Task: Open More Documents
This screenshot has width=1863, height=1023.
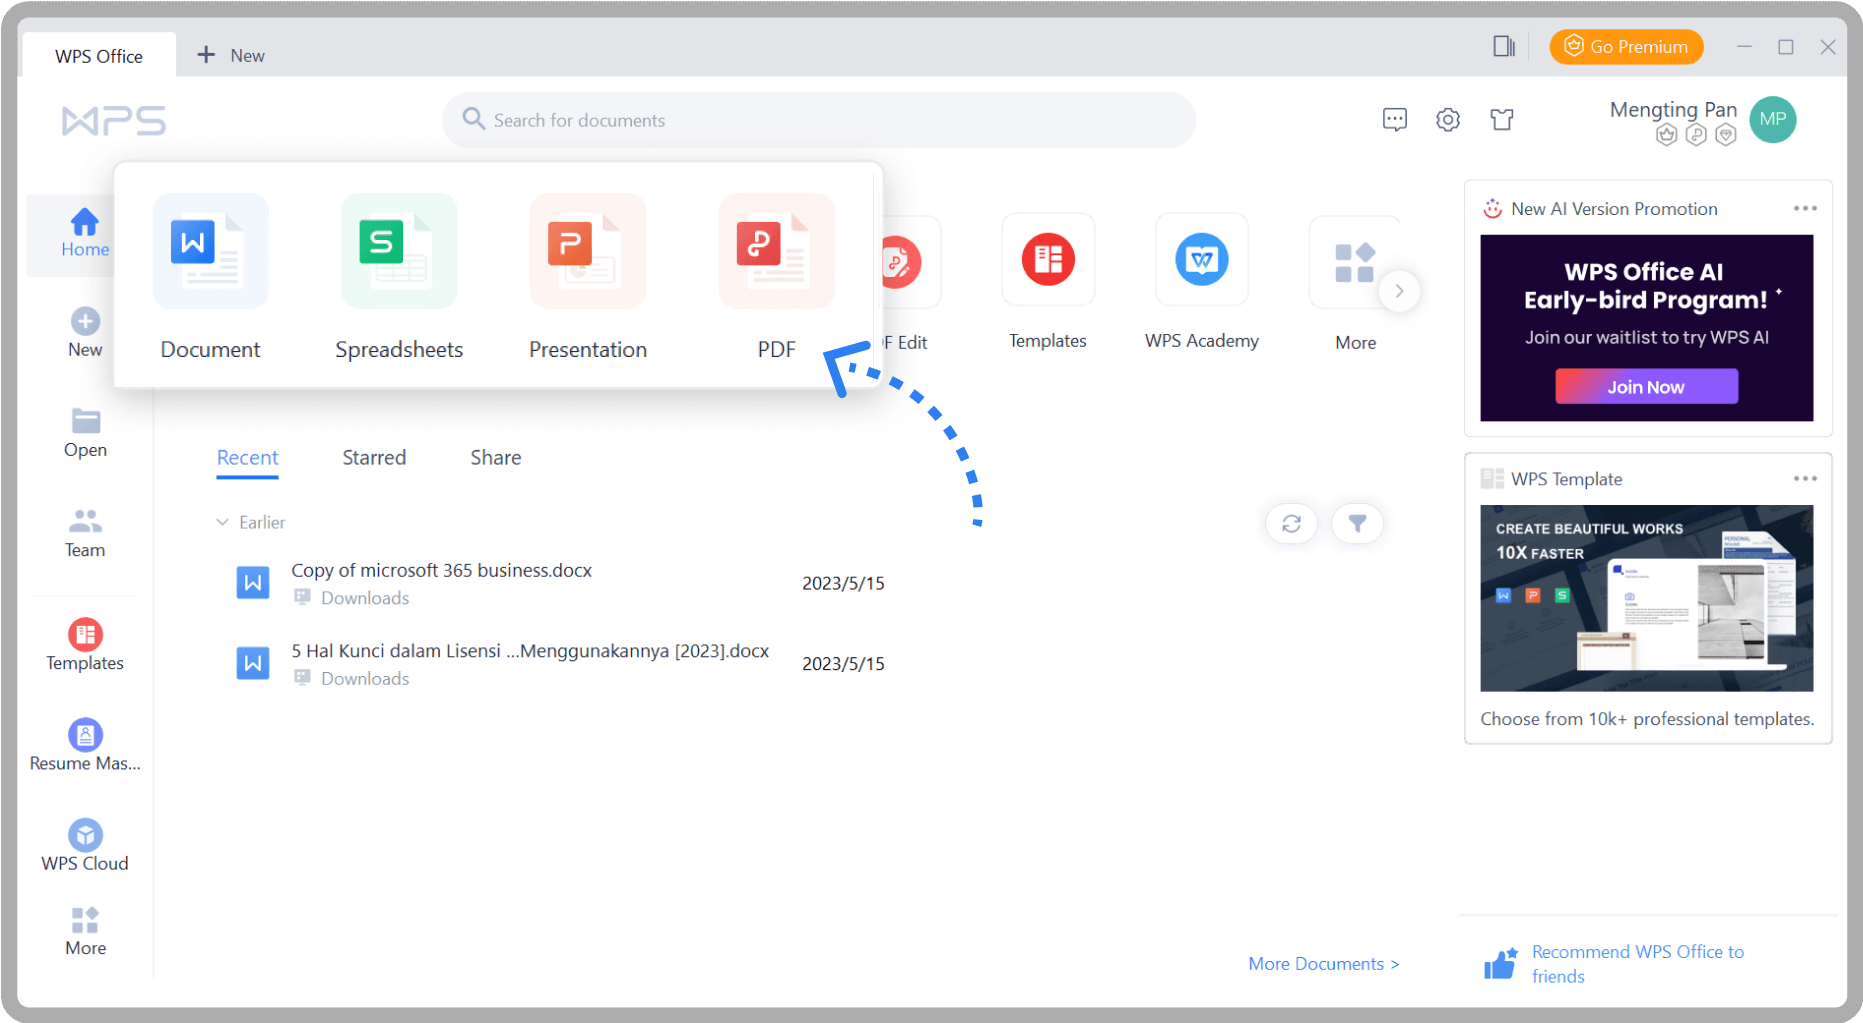Action: (1322, 963)
